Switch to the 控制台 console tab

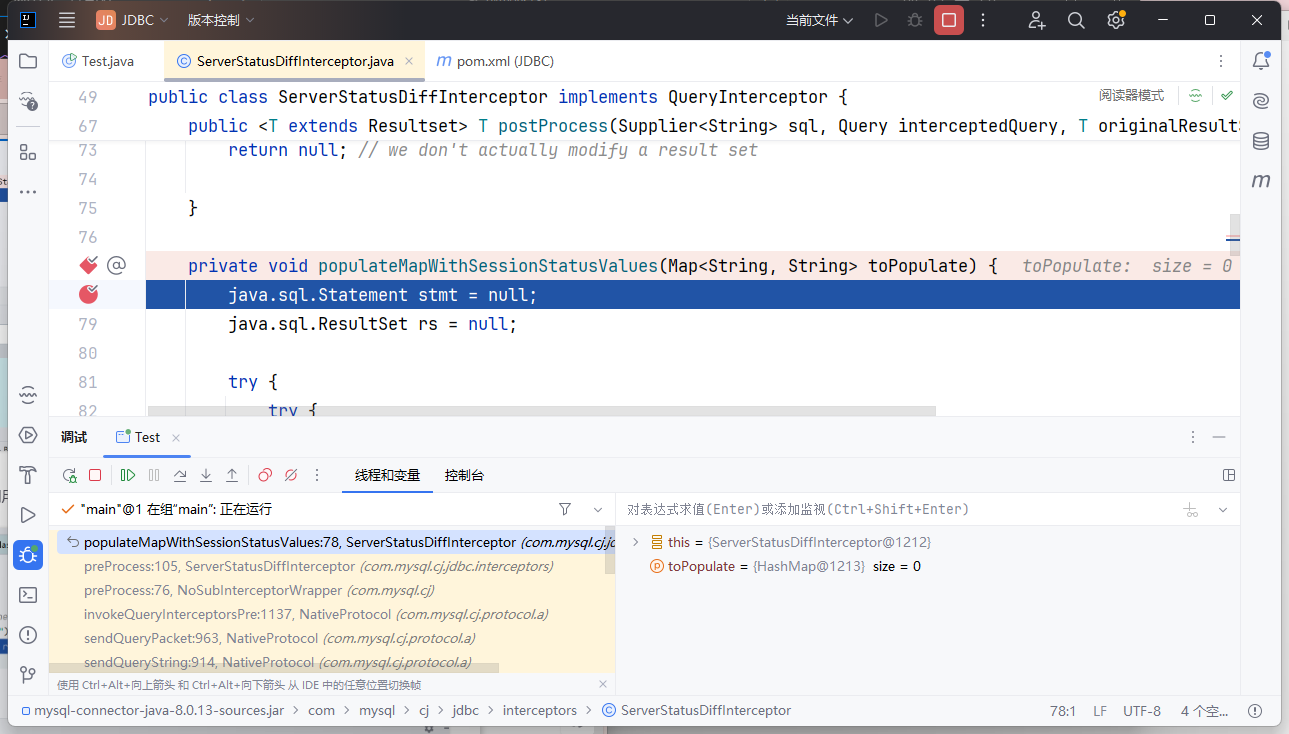(x=464, y=476)
